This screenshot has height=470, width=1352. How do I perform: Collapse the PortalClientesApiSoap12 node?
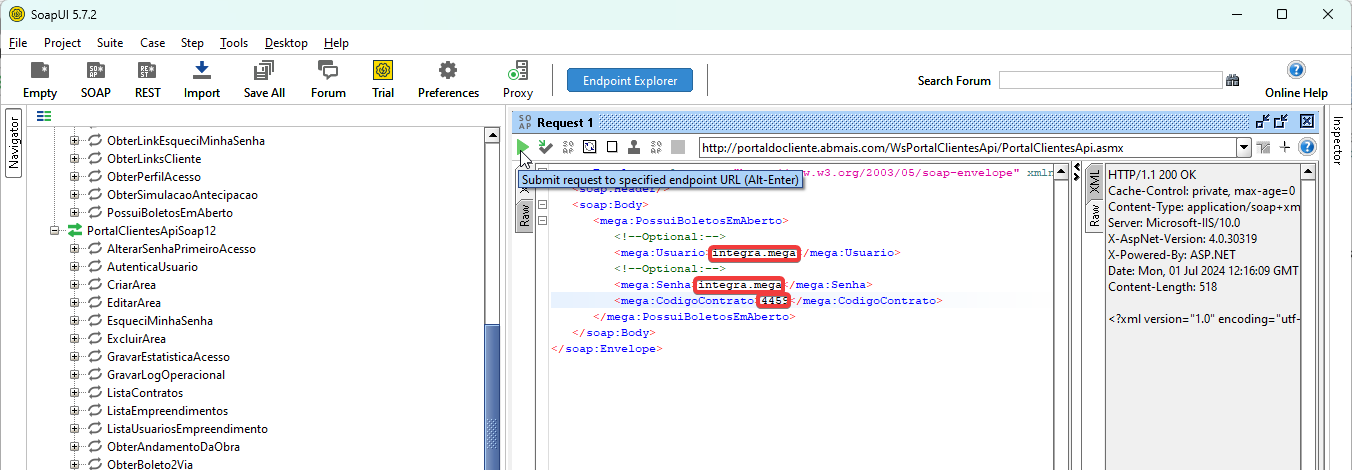(54, 231)
